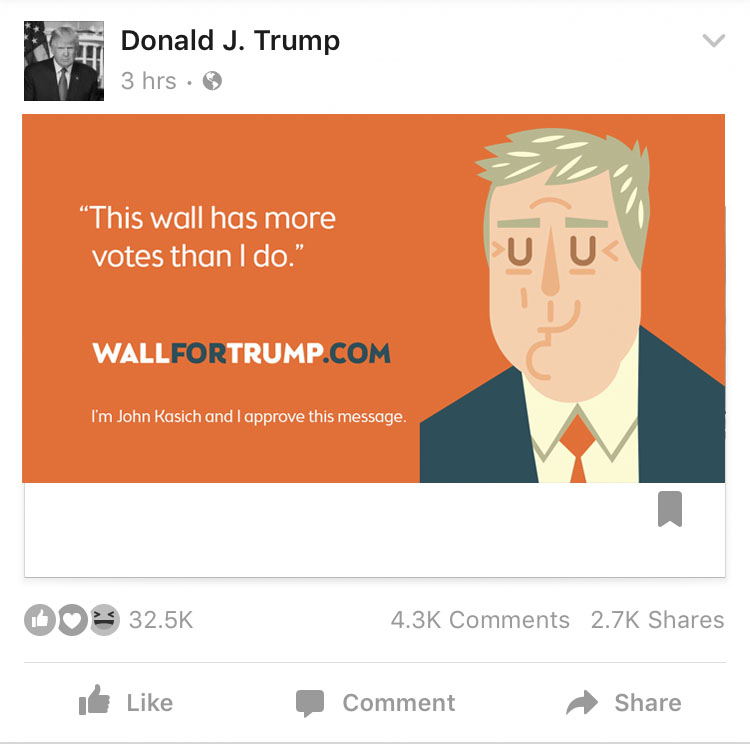
Task: Open the Donald J. Trump profile name
Action: 230,40
